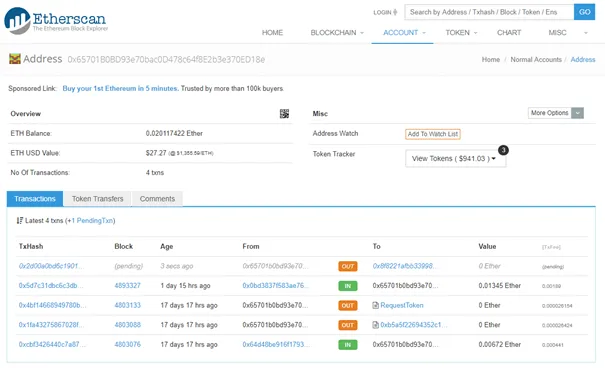Open block 4893327
605x368 pixels.
point(127,285)
